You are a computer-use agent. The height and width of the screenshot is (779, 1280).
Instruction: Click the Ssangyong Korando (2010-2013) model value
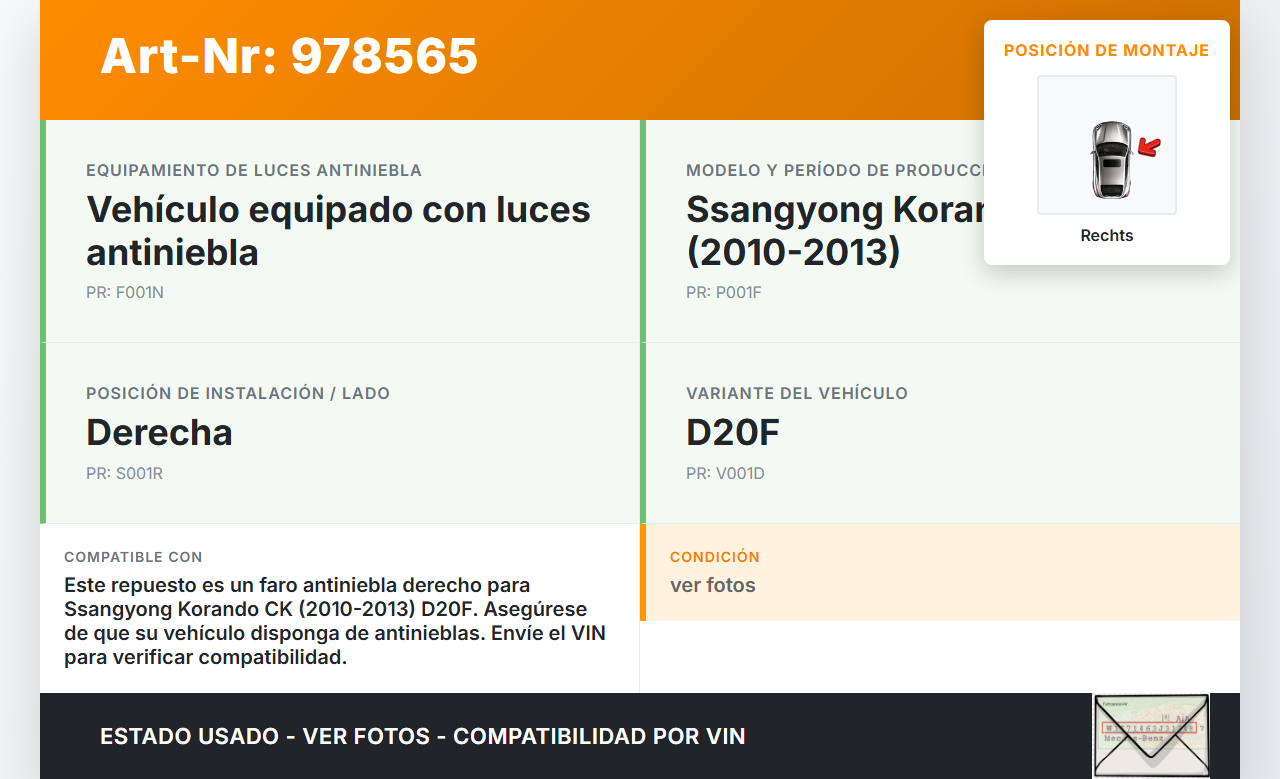pos(835,231)
